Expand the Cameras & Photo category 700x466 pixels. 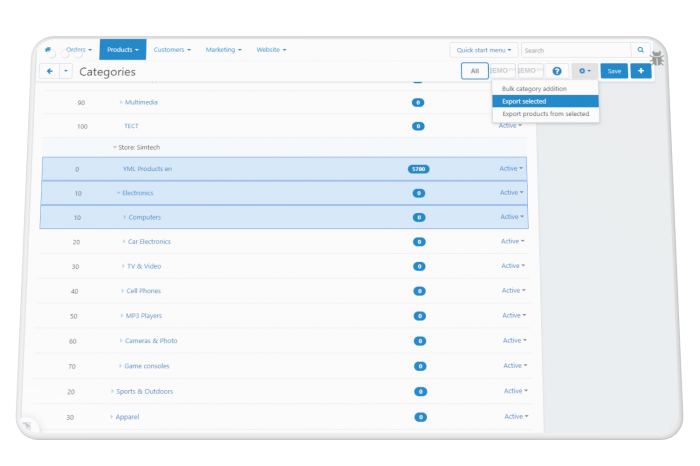121,341
